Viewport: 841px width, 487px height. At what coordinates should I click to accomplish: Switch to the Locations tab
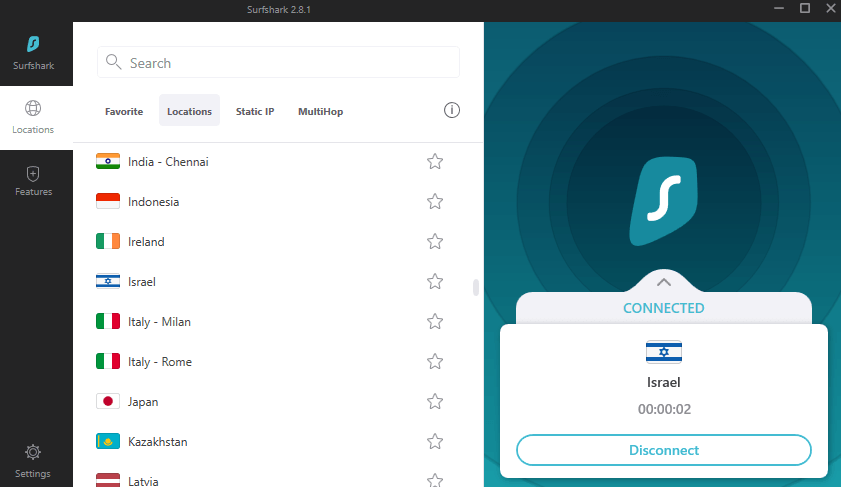click(189, 110)
